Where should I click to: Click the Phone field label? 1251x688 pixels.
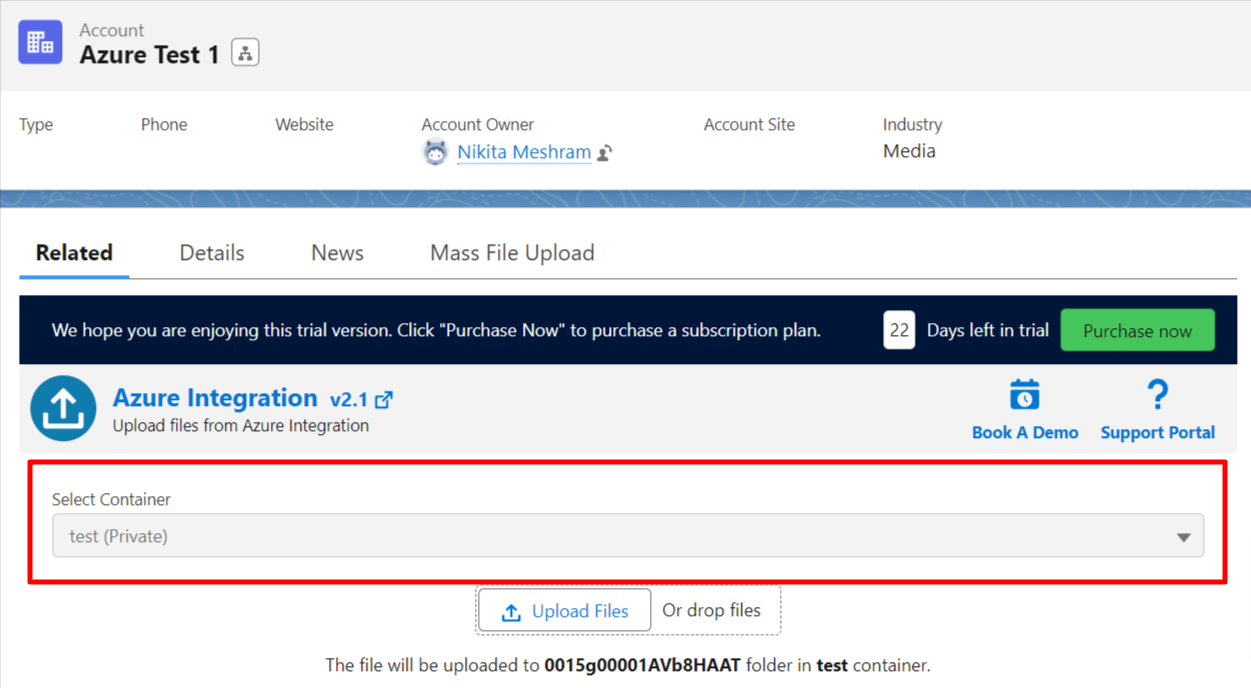(164, 124)
